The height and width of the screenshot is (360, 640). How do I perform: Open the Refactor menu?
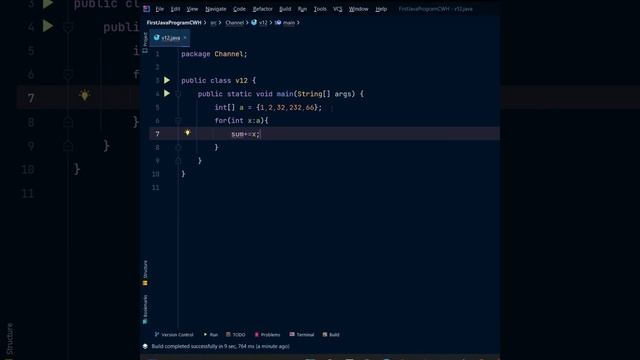click(262, 9)
